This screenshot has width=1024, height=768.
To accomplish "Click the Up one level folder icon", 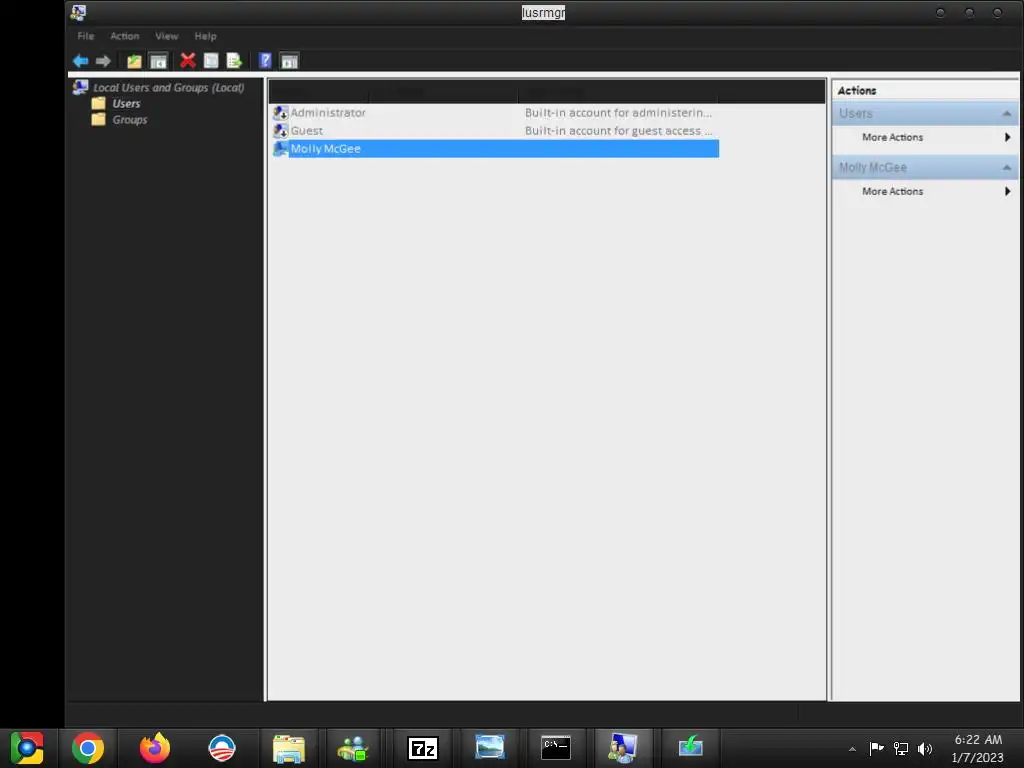I will [x=134, y=61].
